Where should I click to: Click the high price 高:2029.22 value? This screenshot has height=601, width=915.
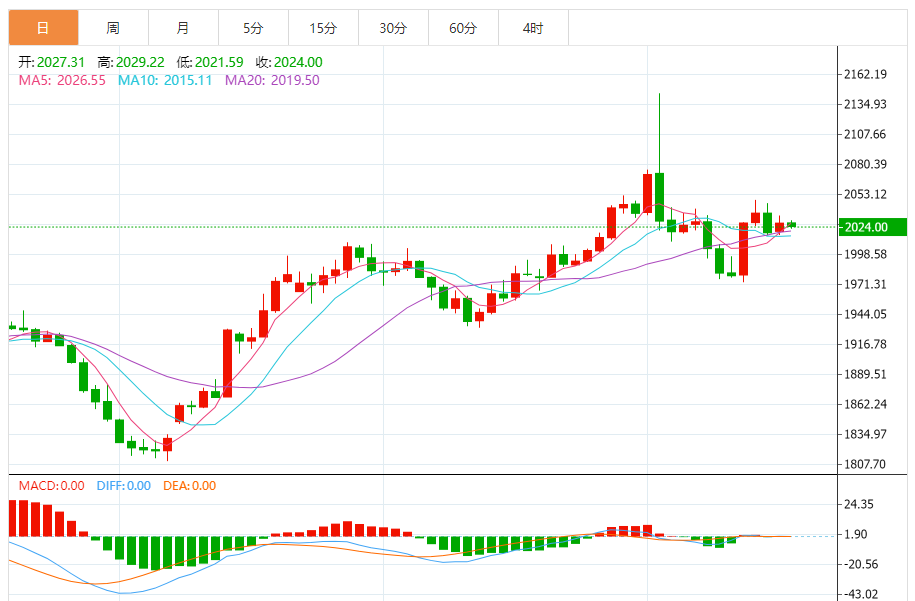131,62
